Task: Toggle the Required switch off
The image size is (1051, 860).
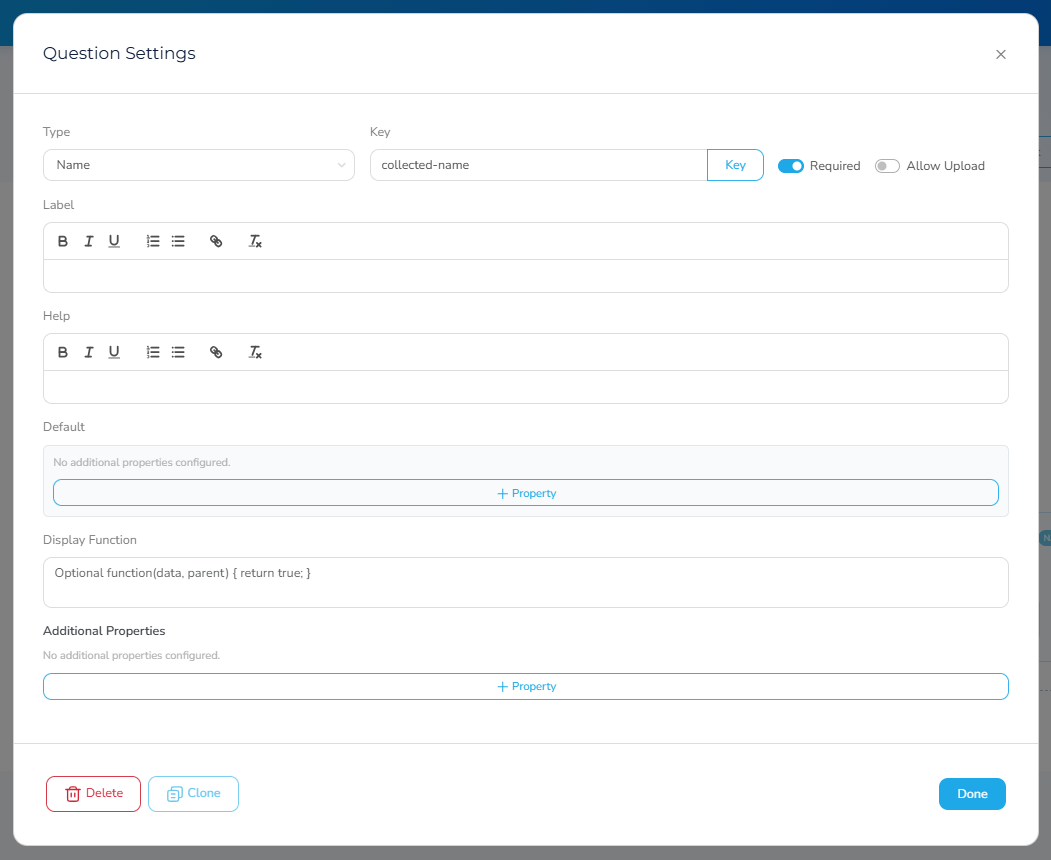Action: pyautogui.click(x=791, y=166)
